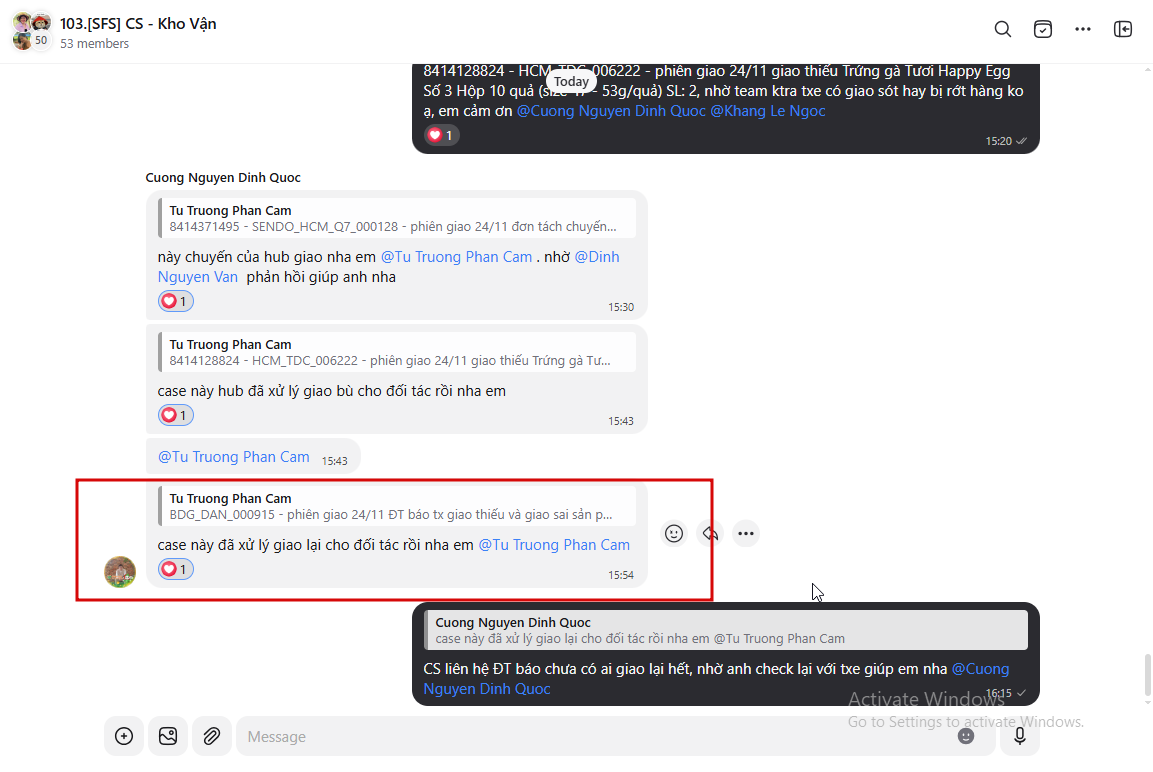The width and height of the screenshot is (1153, 772).
Task: Start voice message with microphone icon
Action: 1020,736
